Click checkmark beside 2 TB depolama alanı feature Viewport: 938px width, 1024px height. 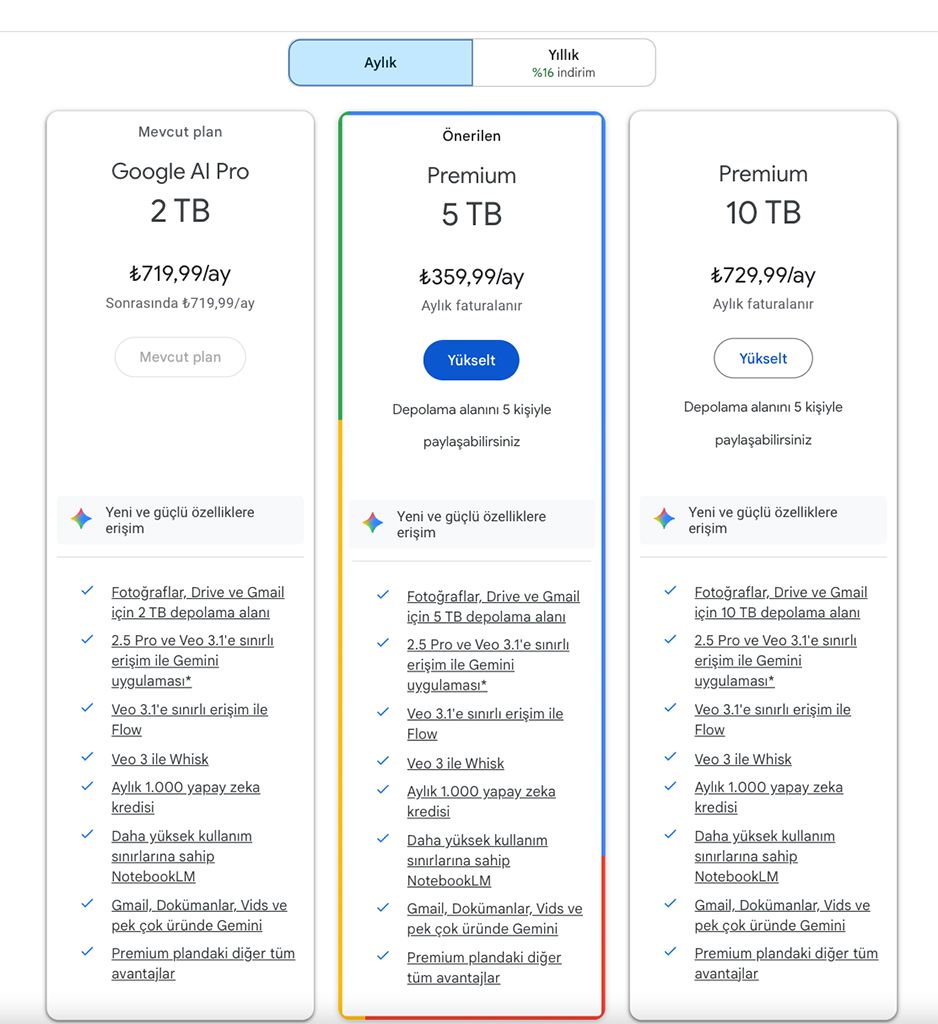[x=88, y=591]
